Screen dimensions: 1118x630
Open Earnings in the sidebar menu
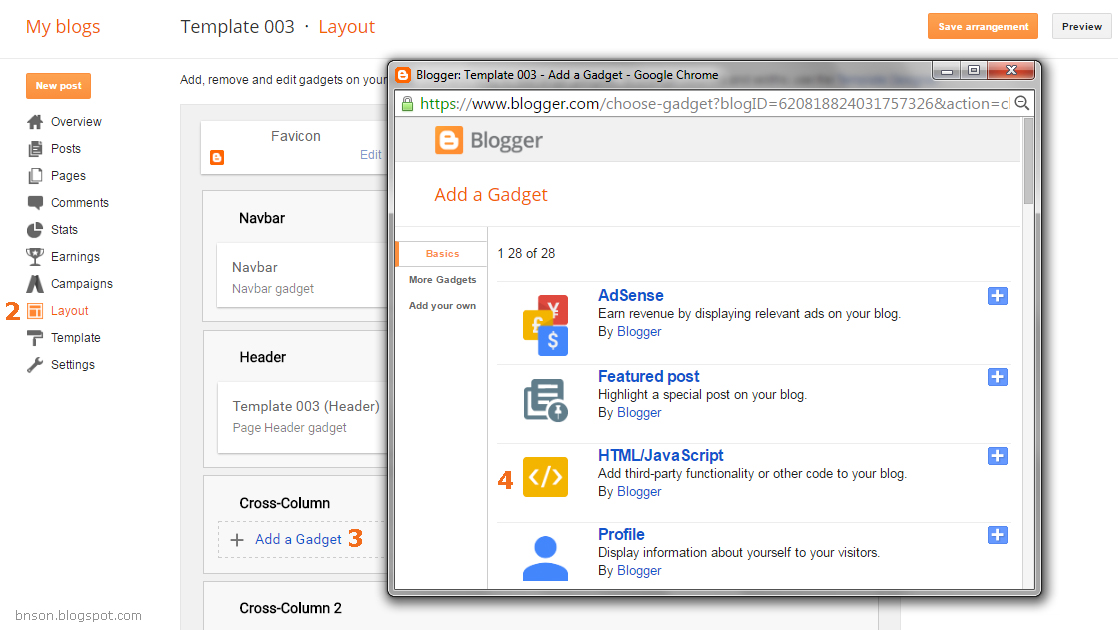(x=76, y=257)
